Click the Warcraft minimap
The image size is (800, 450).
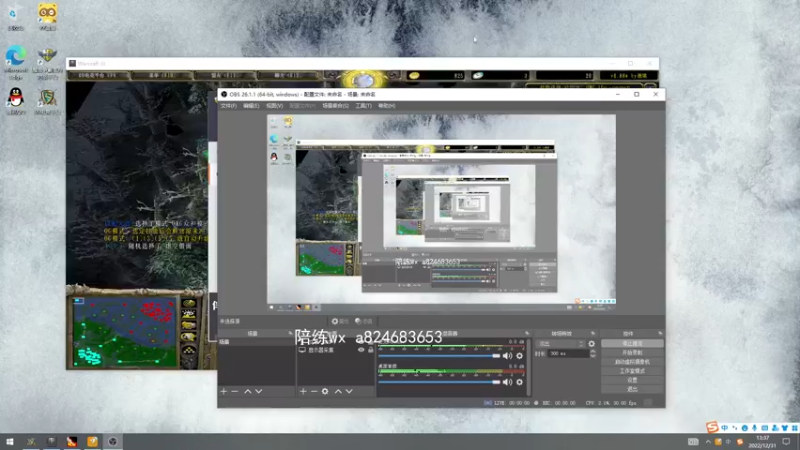pos(124,332)
